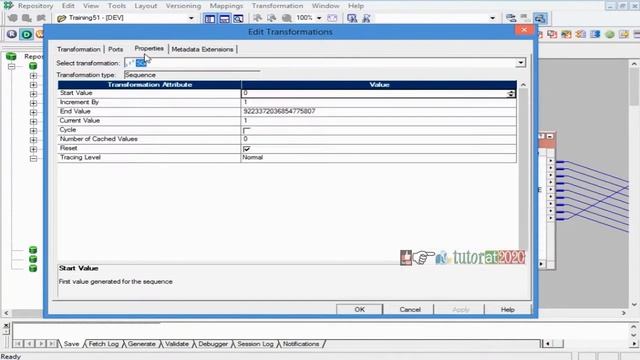Viewport: 640px width, 360px height.
Task: Click the green ball transformation icon in the right toolbar
Action: 610,34
